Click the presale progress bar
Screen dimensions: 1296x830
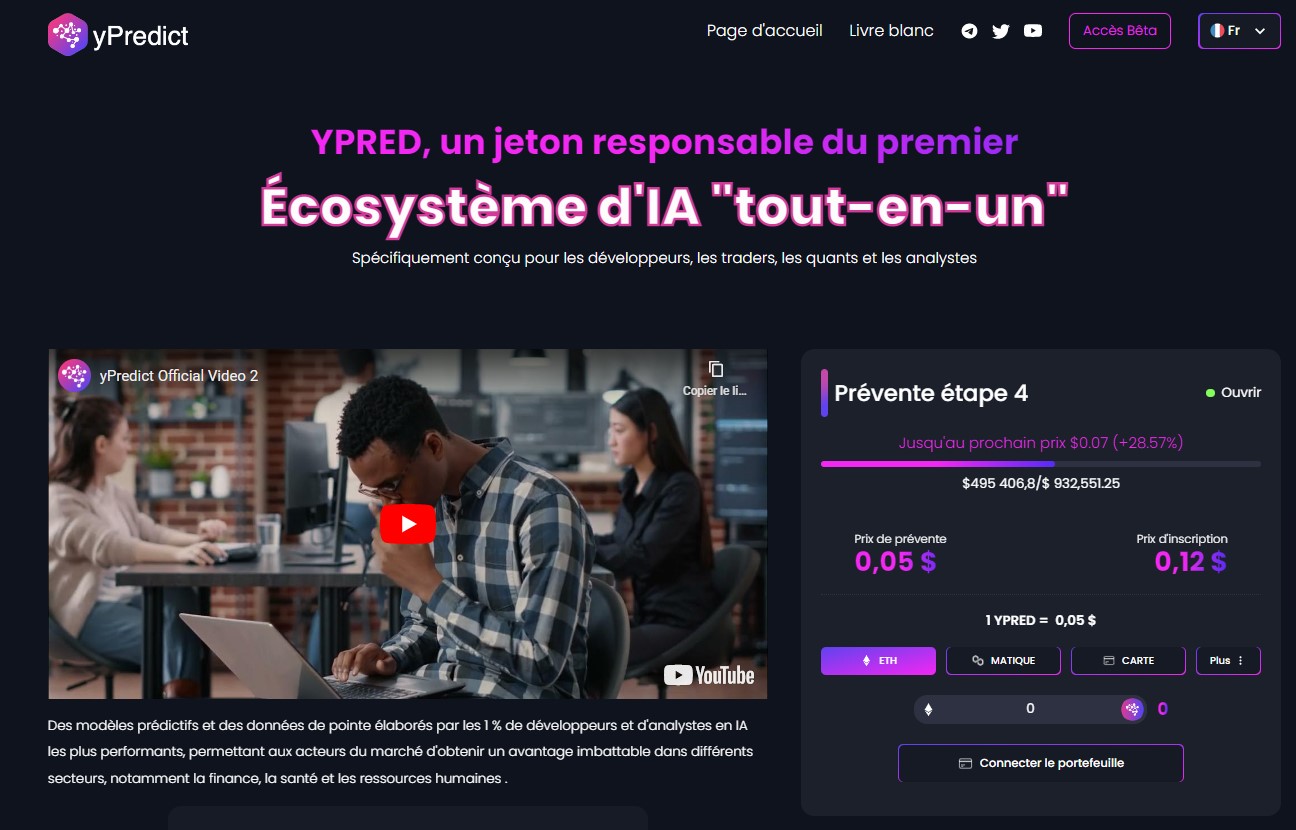[x=1041, y=464]
